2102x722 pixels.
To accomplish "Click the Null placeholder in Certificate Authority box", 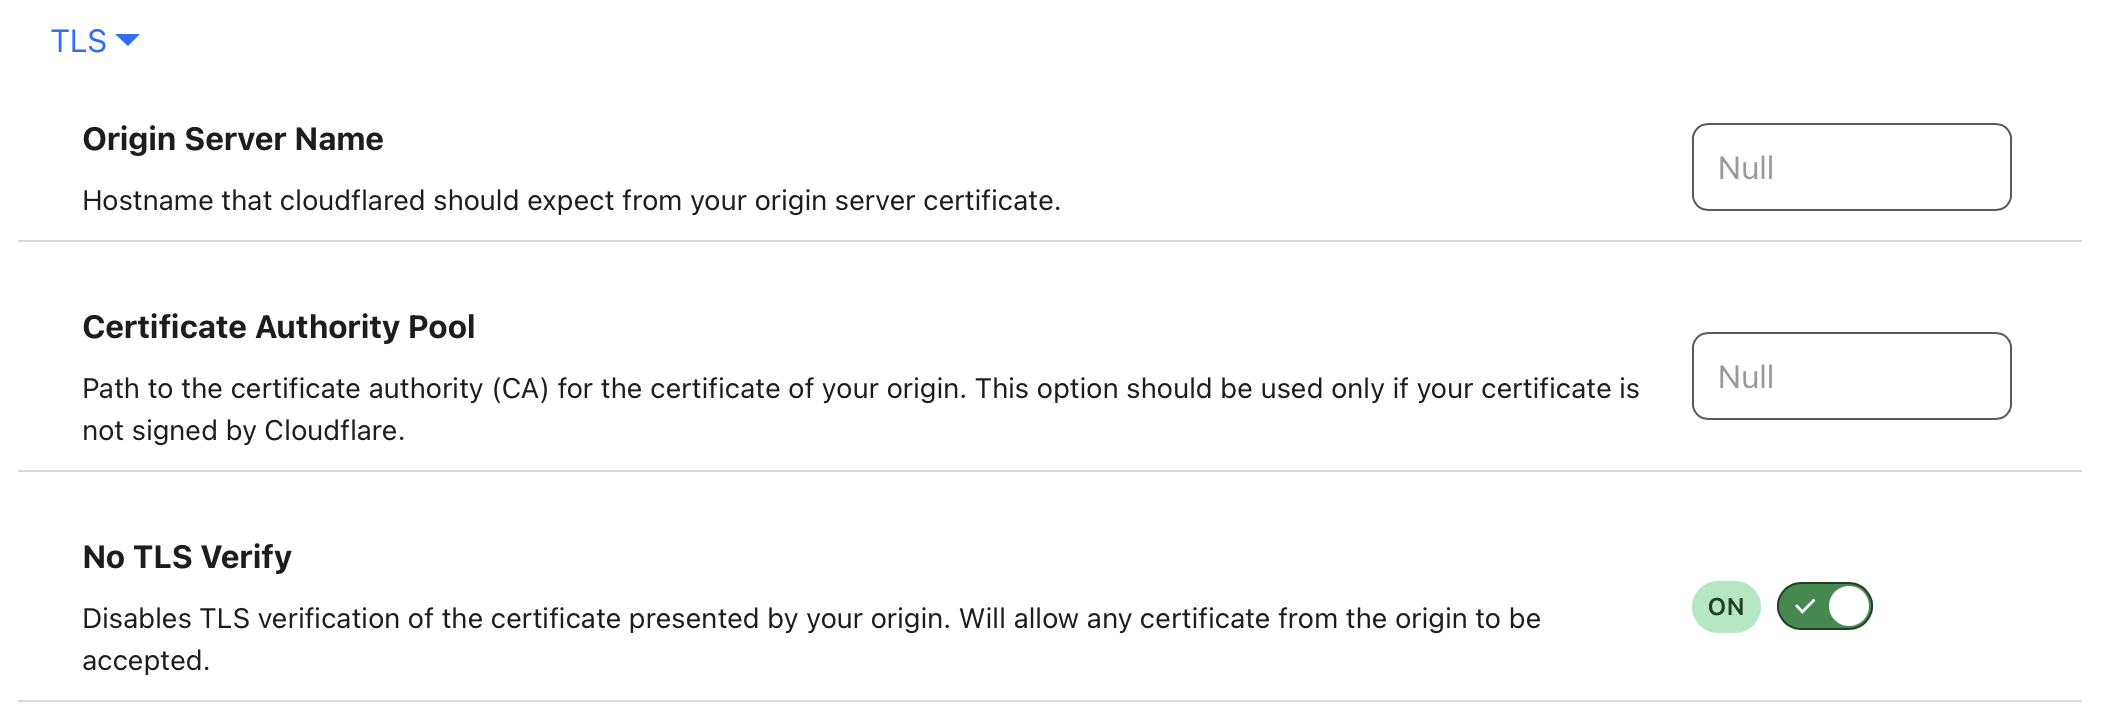I will (1746, 377).
